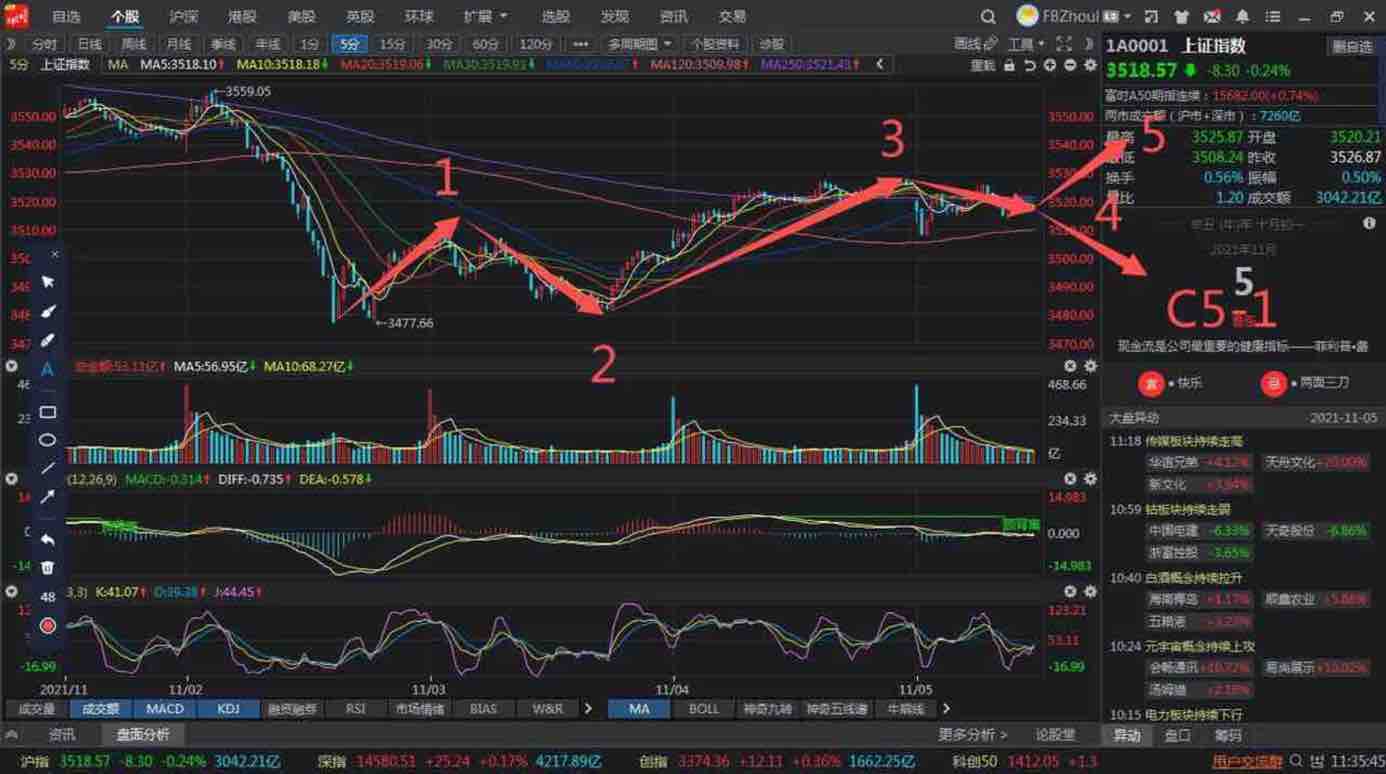The width and height of the screenshot is (1386, 774).
Task: Switch night mode moon icon
Action: (1088, 44)
